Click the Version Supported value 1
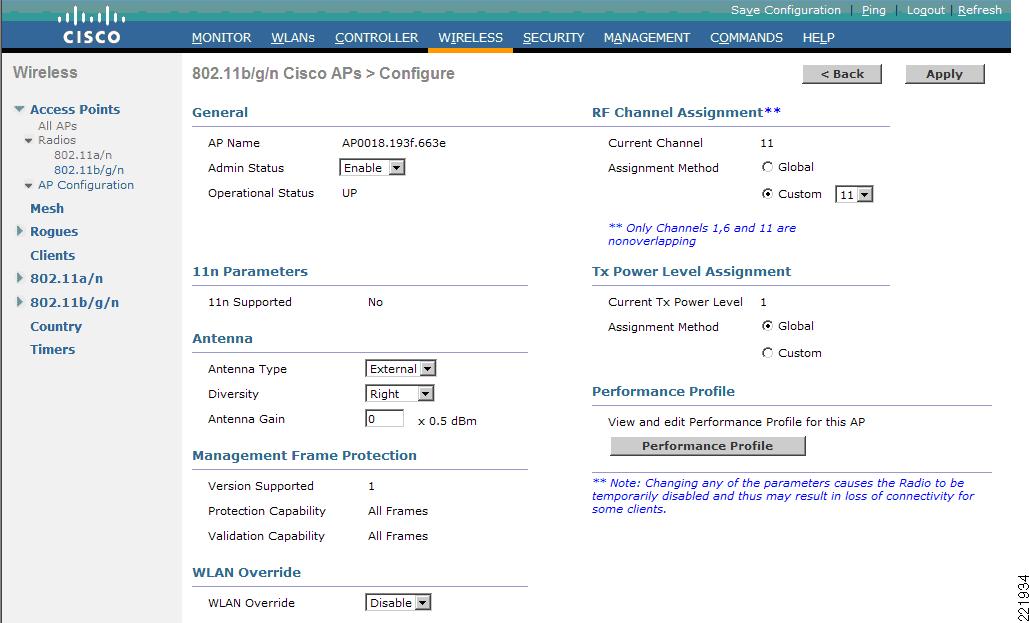 pos(371,486)
